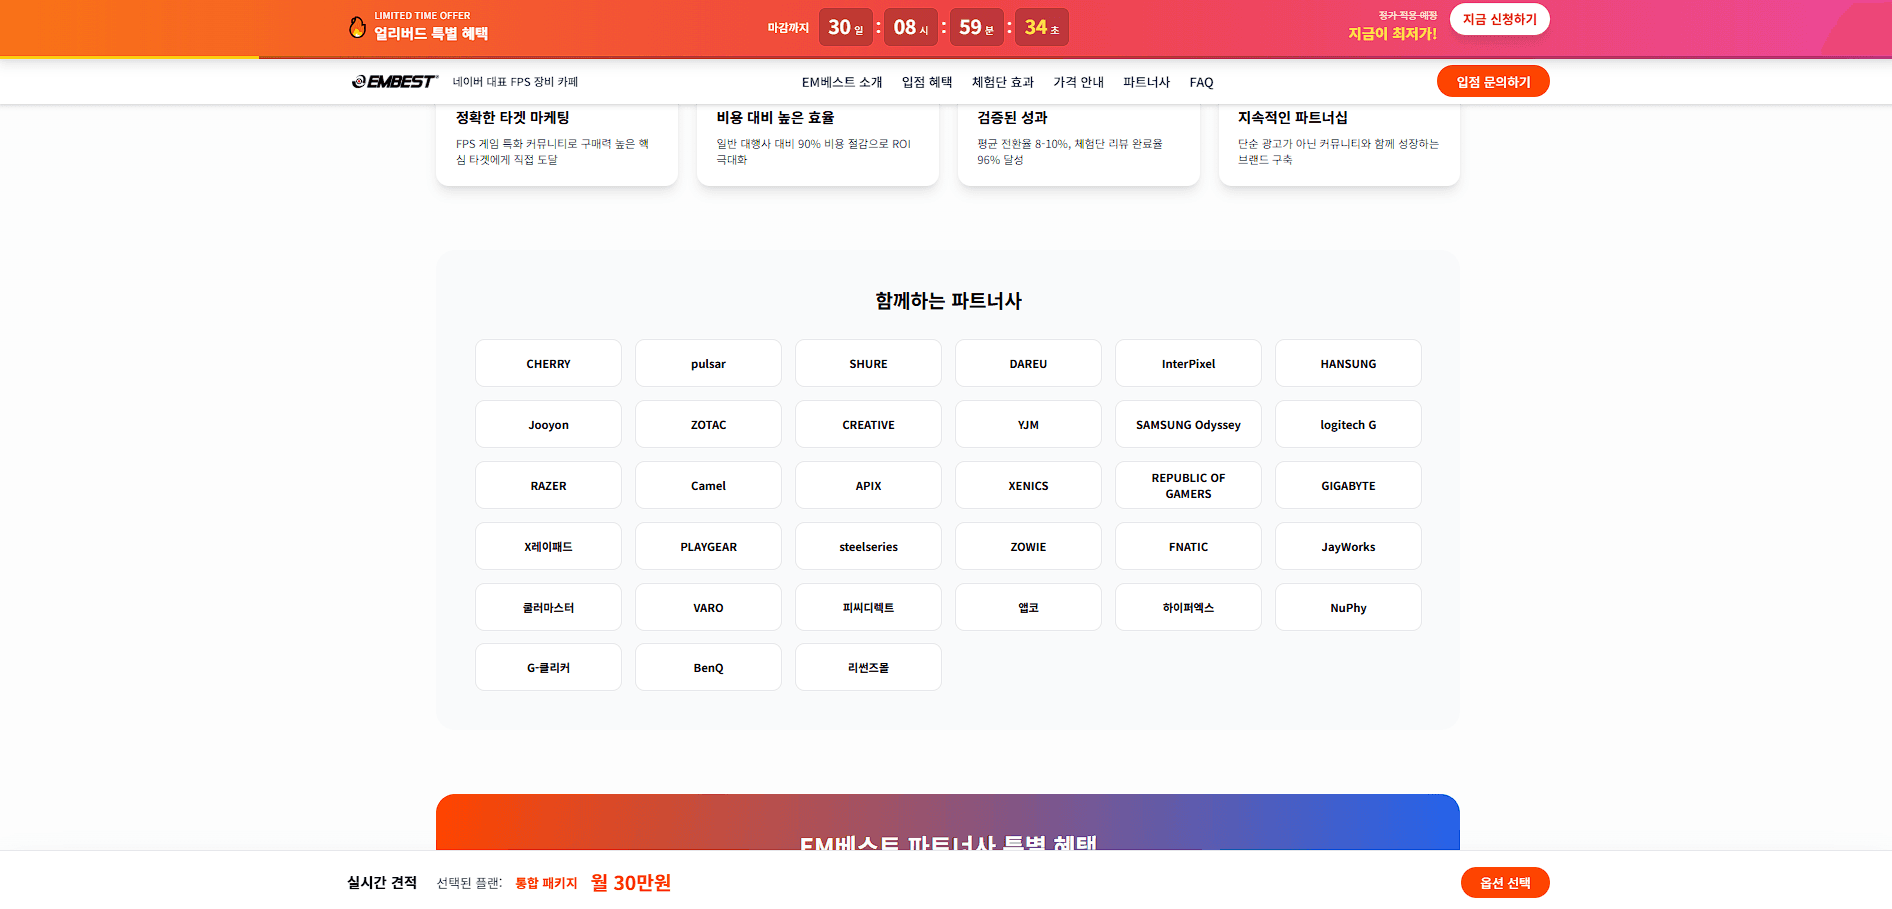Open the EM베스트 소개 menu item

(x=840, y=82)
